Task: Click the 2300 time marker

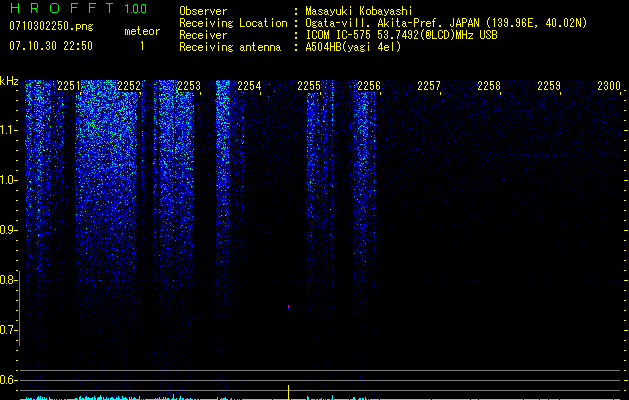Action: coord(609,86)
